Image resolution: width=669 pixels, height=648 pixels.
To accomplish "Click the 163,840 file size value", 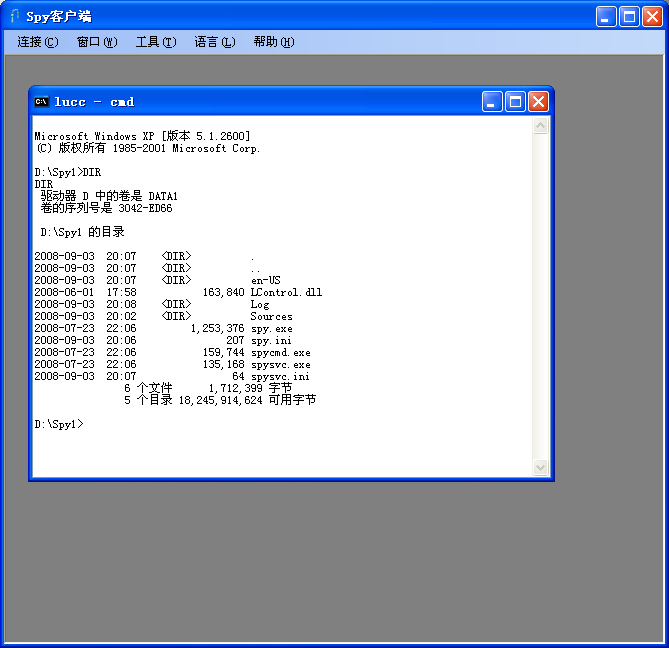I will click(224, 292).
